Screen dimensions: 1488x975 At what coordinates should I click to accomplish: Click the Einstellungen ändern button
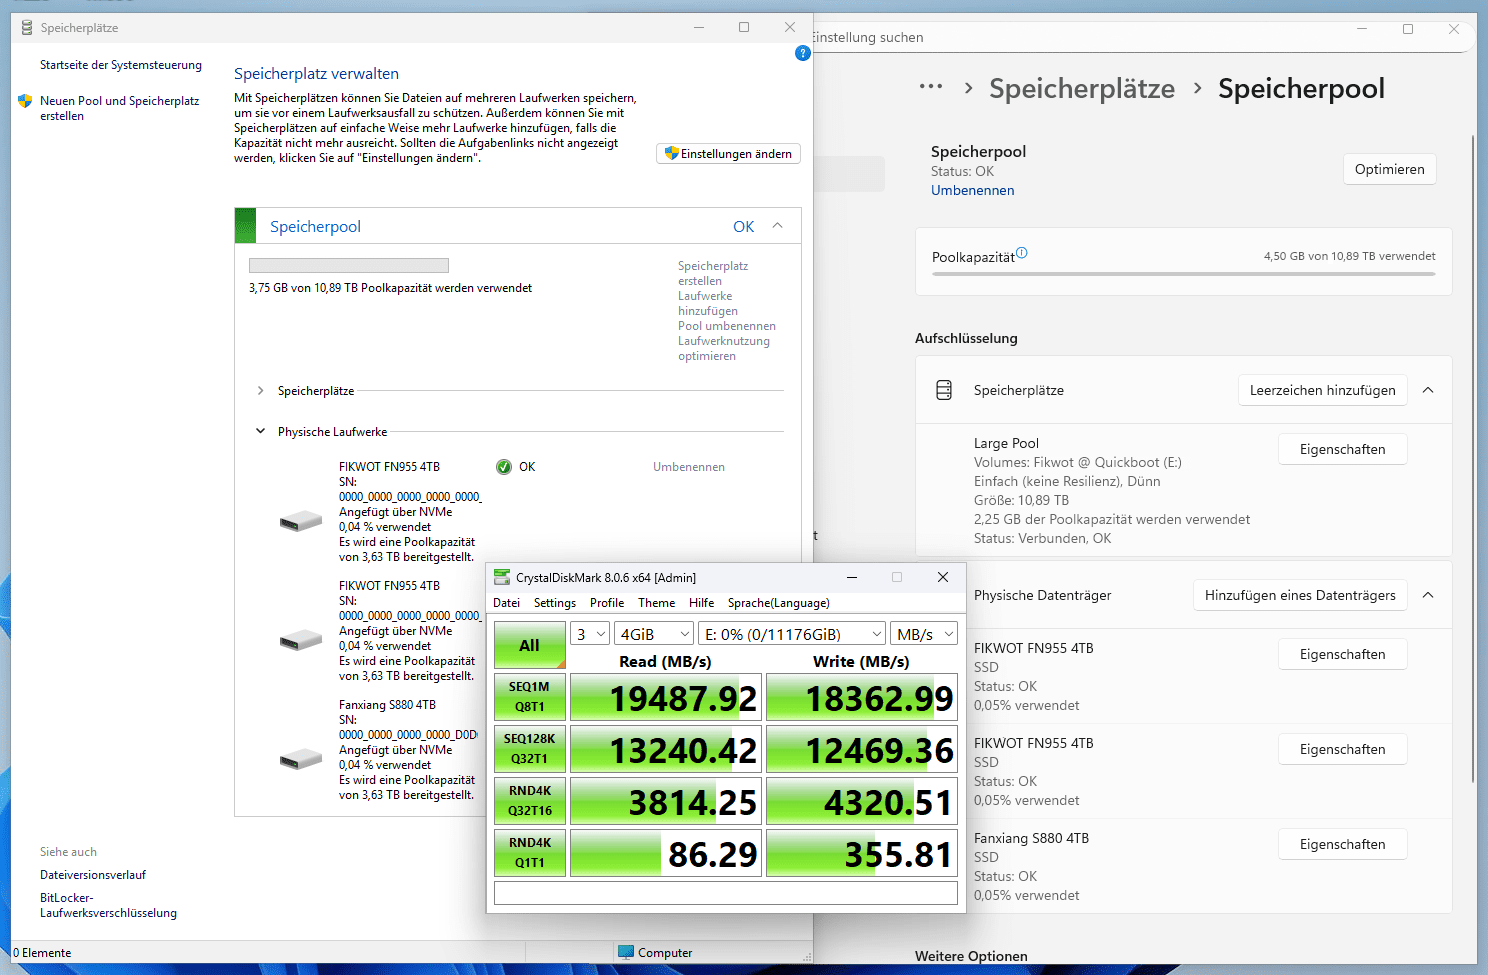(728, 153)
